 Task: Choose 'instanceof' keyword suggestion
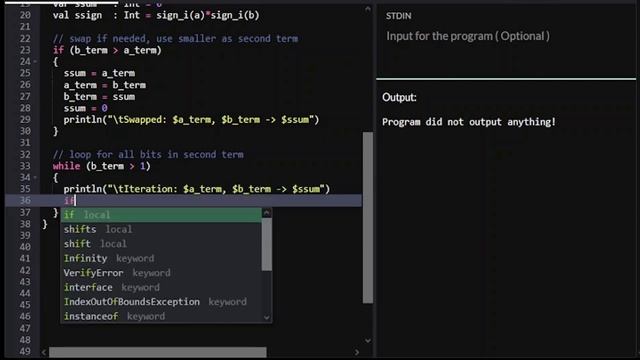(161, 316)
